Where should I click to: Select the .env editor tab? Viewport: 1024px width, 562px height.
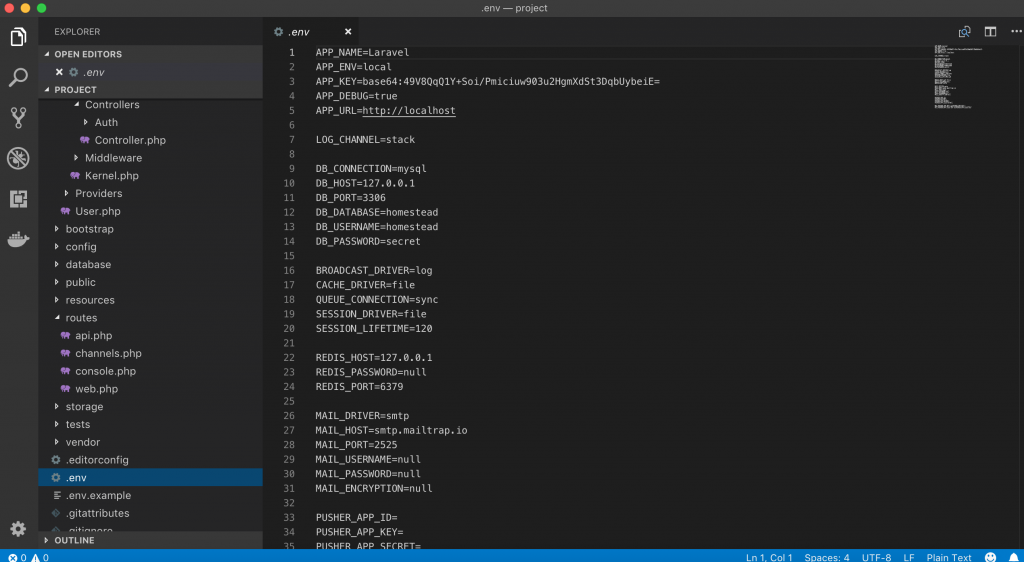click(312, 32)
